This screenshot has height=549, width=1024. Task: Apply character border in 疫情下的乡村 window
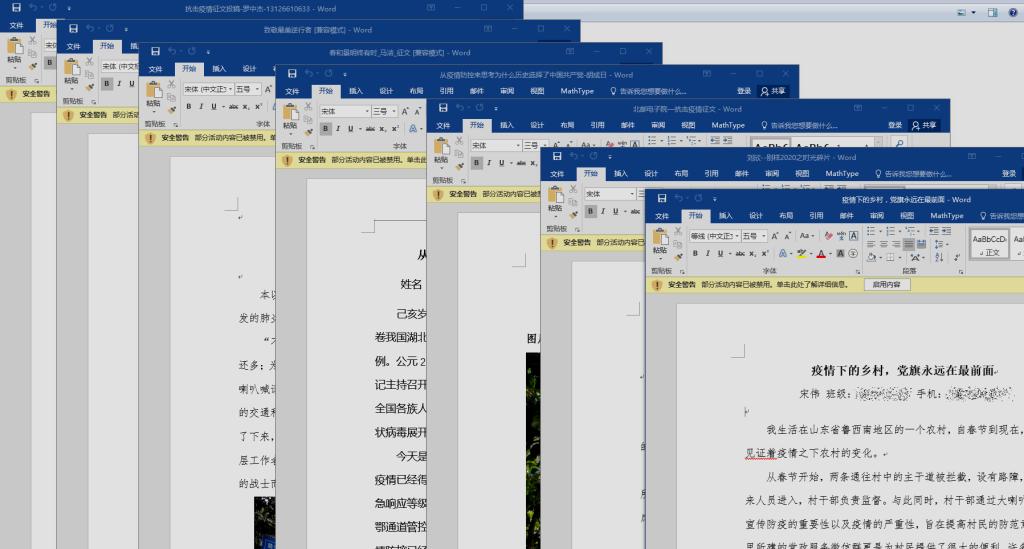point(854,236)
